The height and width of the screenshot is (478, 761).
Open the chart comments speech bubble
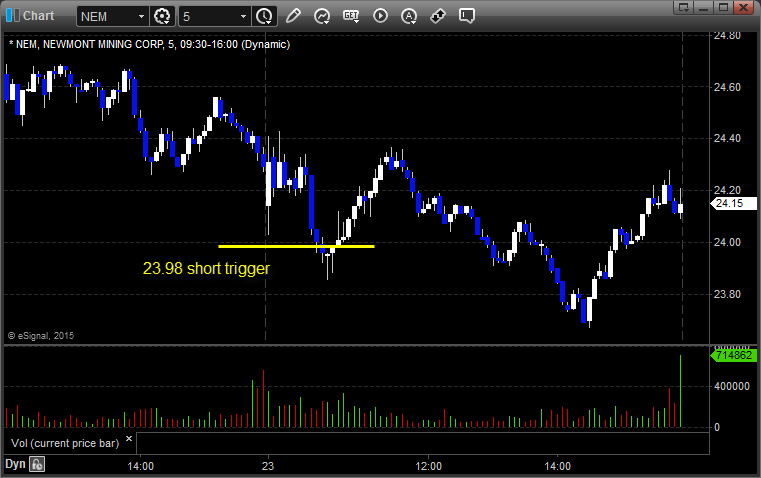pos(466,16)
